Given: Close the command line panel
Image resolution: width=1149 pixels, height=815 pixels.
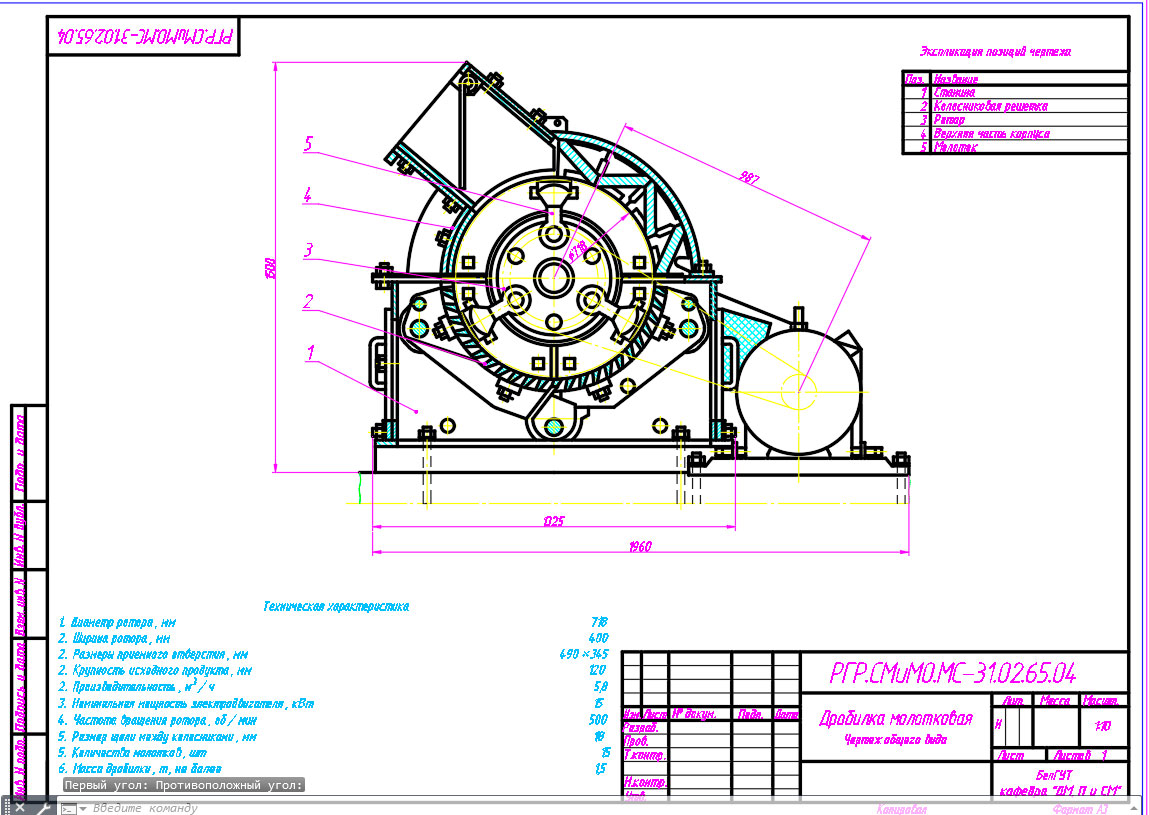Looking at the screenshot, I should point(20,808).
